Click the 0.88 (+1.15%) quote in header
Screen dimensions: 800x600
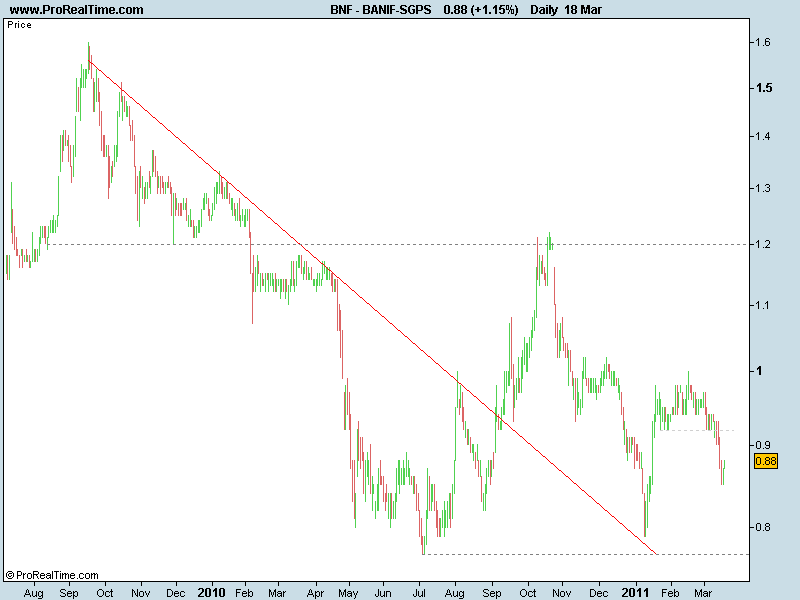481,10
